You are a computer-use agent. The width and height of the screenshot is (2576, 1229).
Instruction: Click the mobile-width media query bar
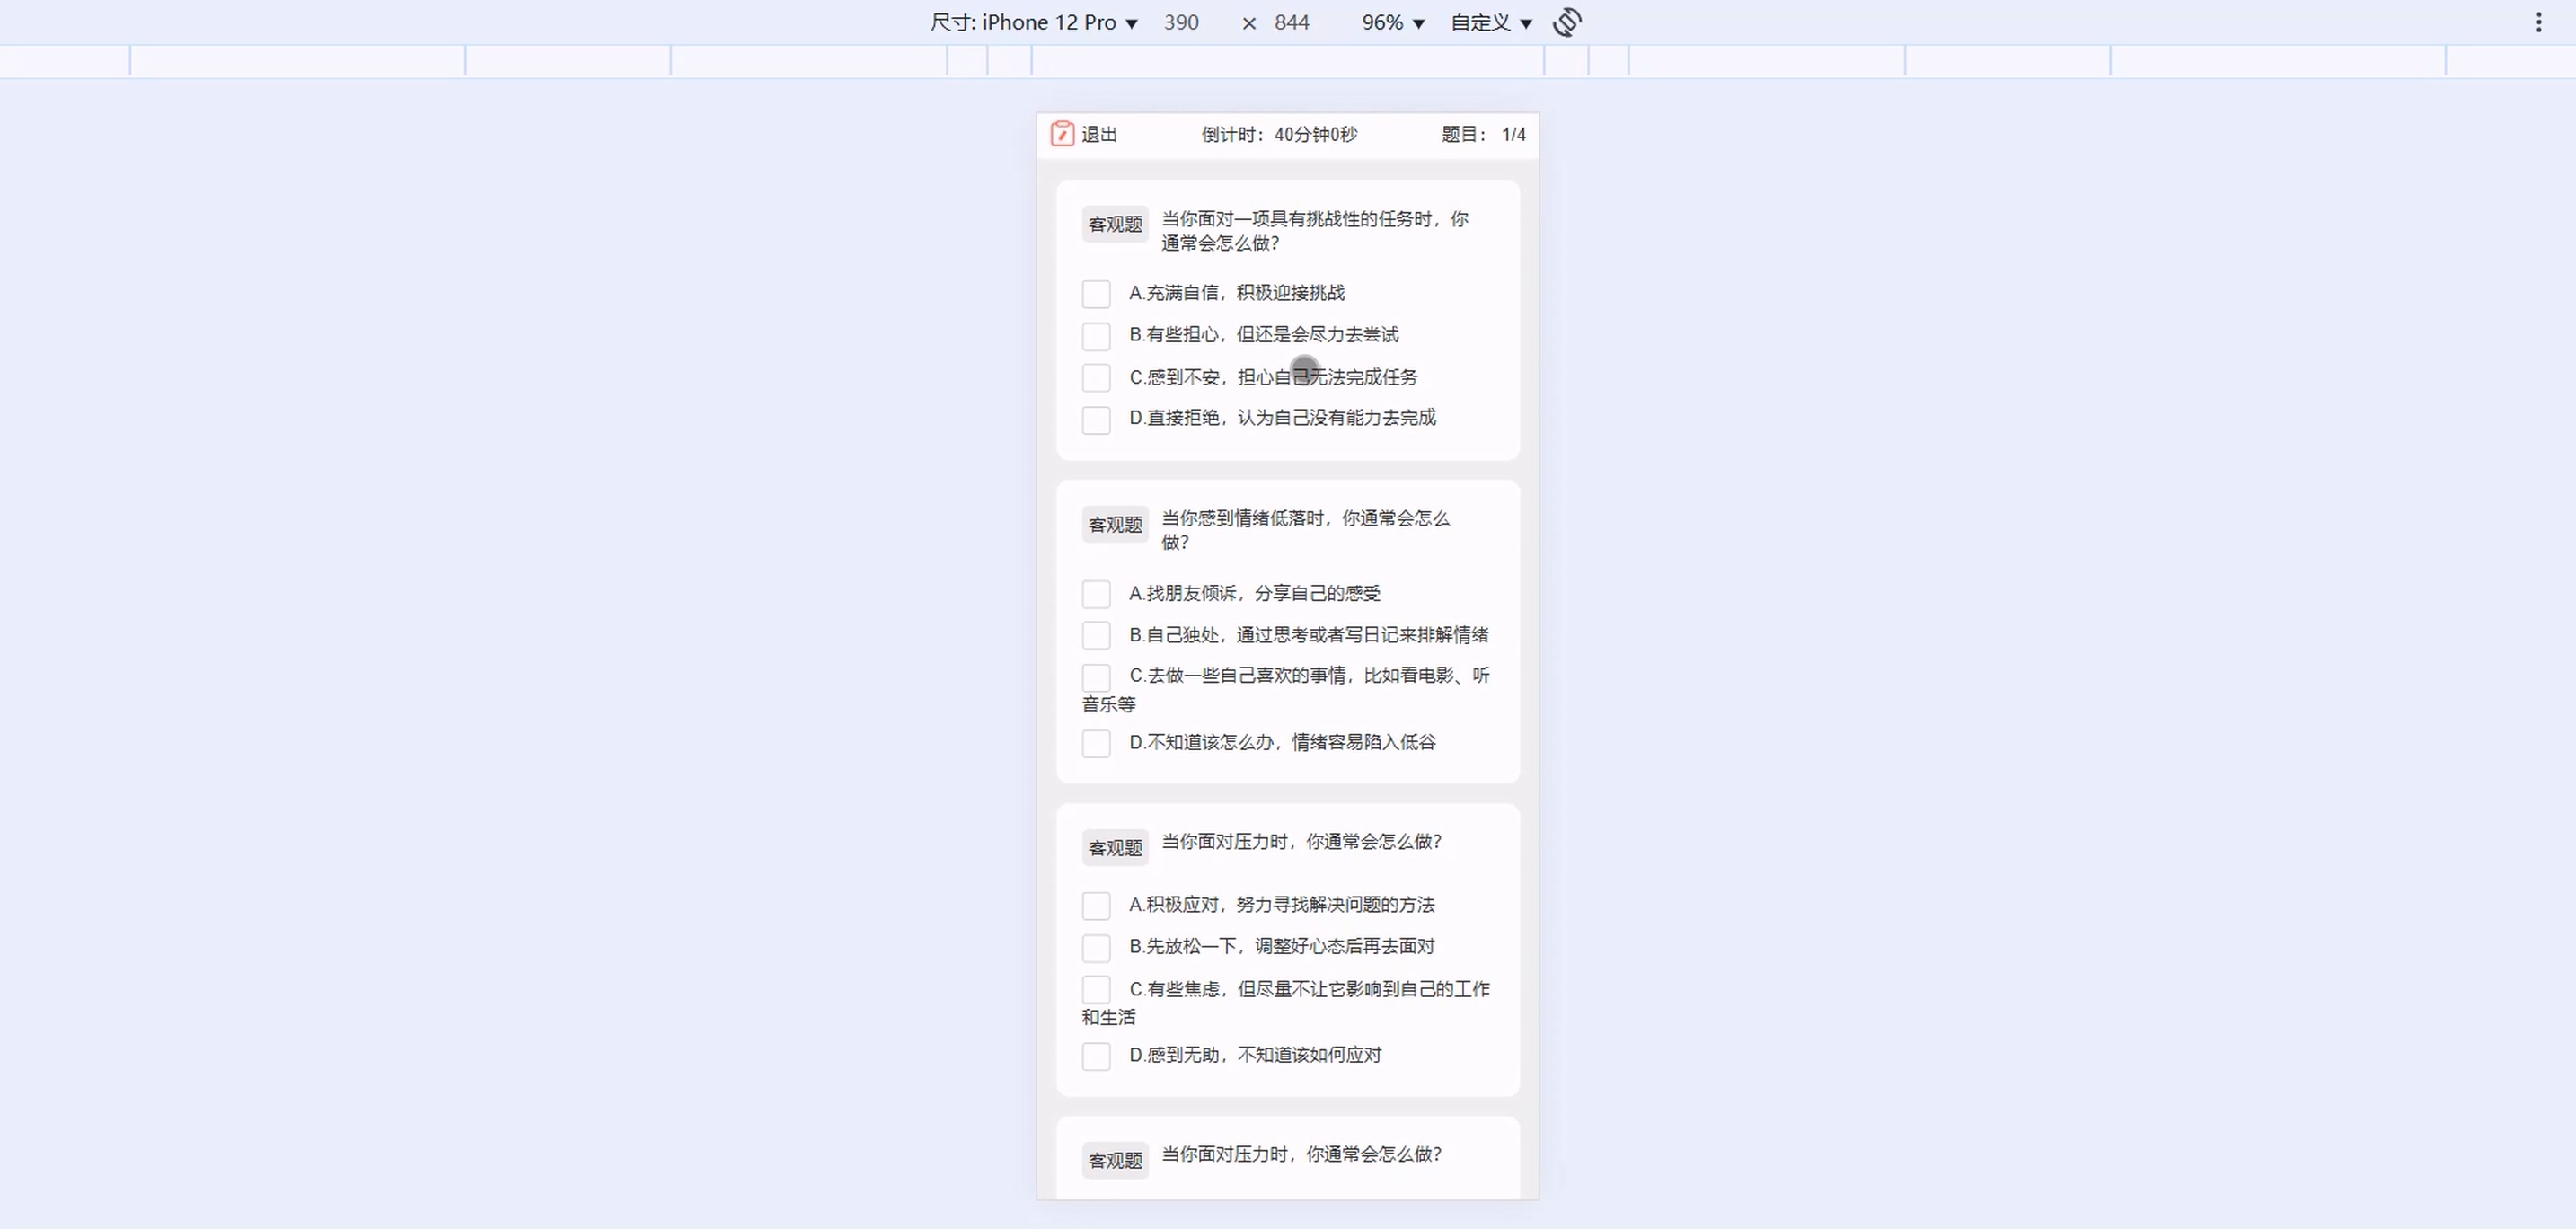pos(1288,62)
